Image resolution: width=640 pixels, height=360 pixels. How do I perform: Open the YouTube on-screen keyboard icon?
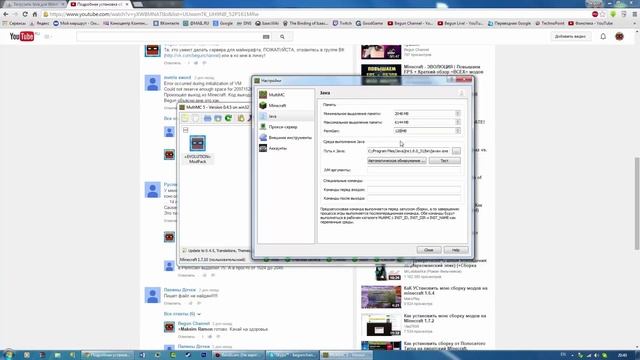(266, 37)
